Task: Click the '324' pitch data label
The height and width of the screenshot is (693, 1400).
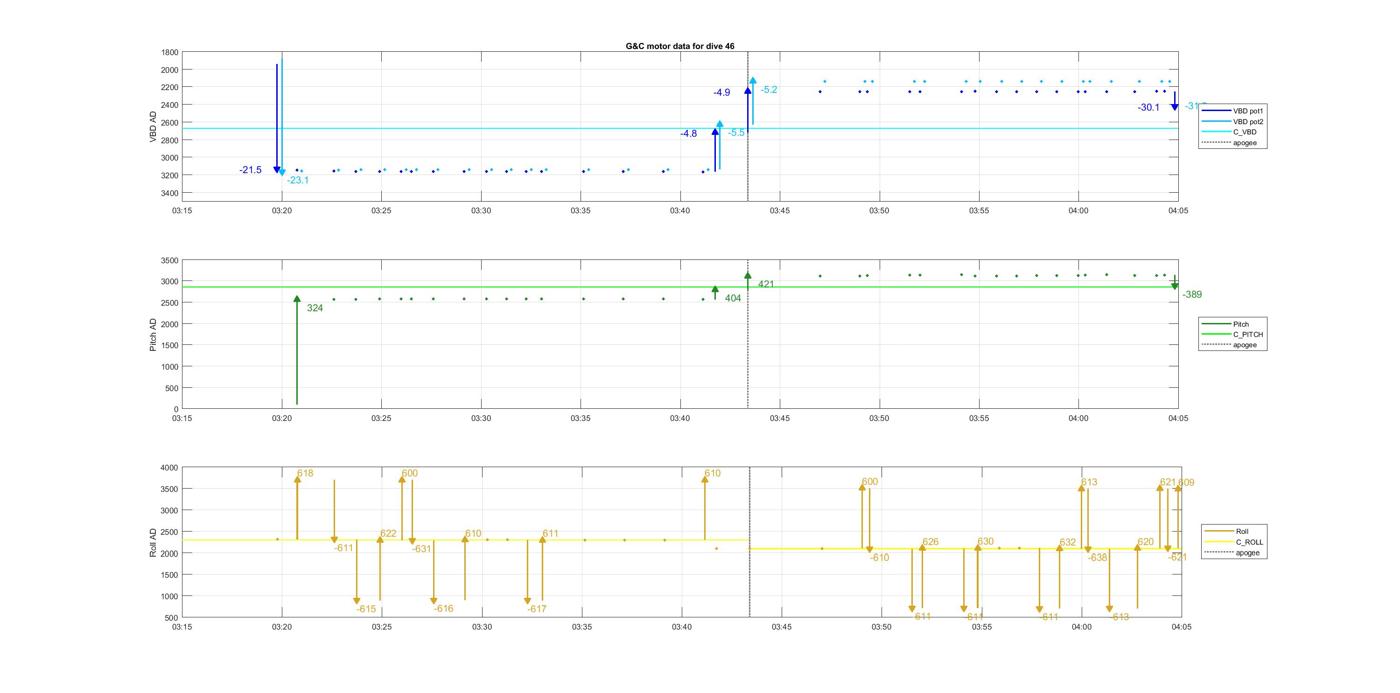Action: pyautogui.click(x=315, y=308)
